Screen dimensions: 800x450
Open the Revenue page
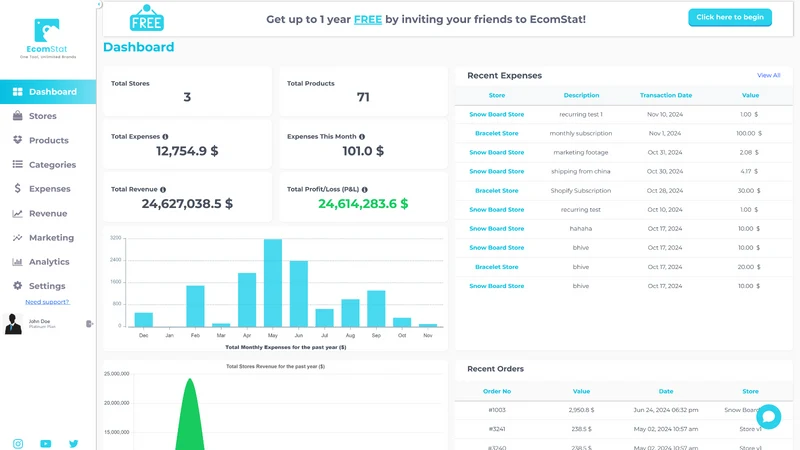48,213
